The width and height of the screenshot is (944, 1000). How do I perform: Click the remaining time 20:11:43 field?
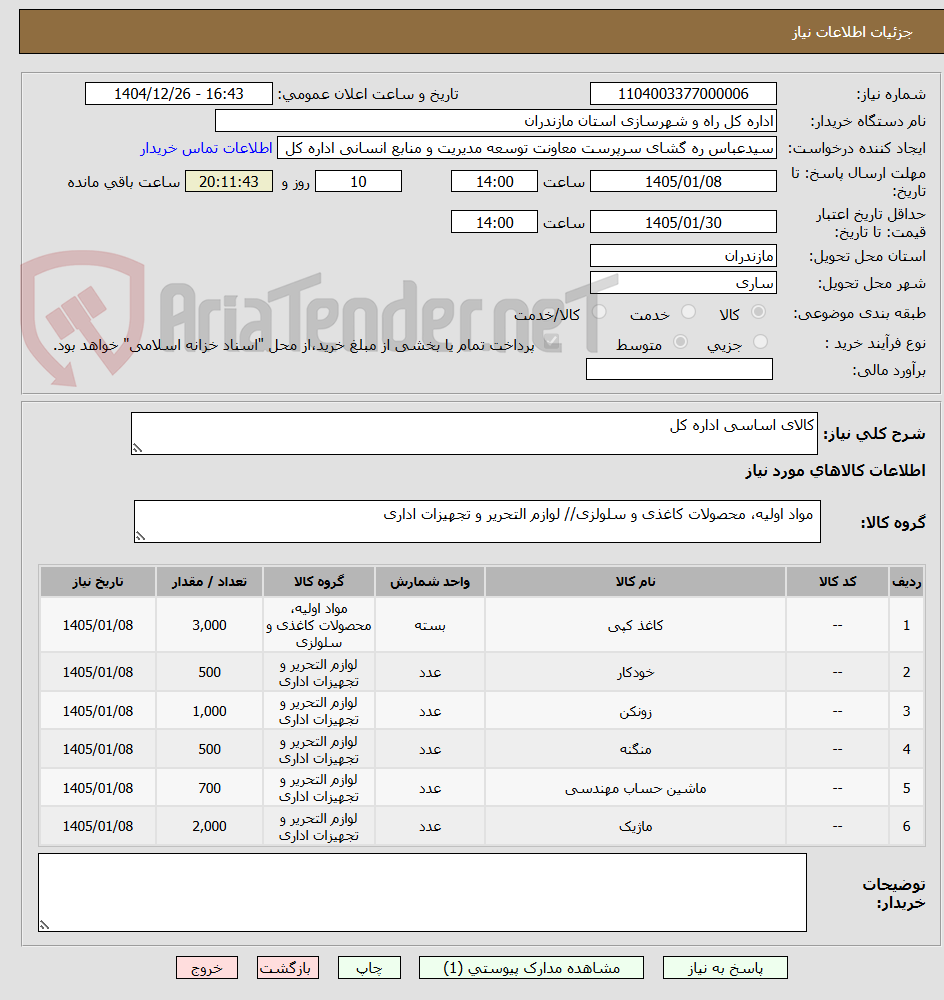229,182
